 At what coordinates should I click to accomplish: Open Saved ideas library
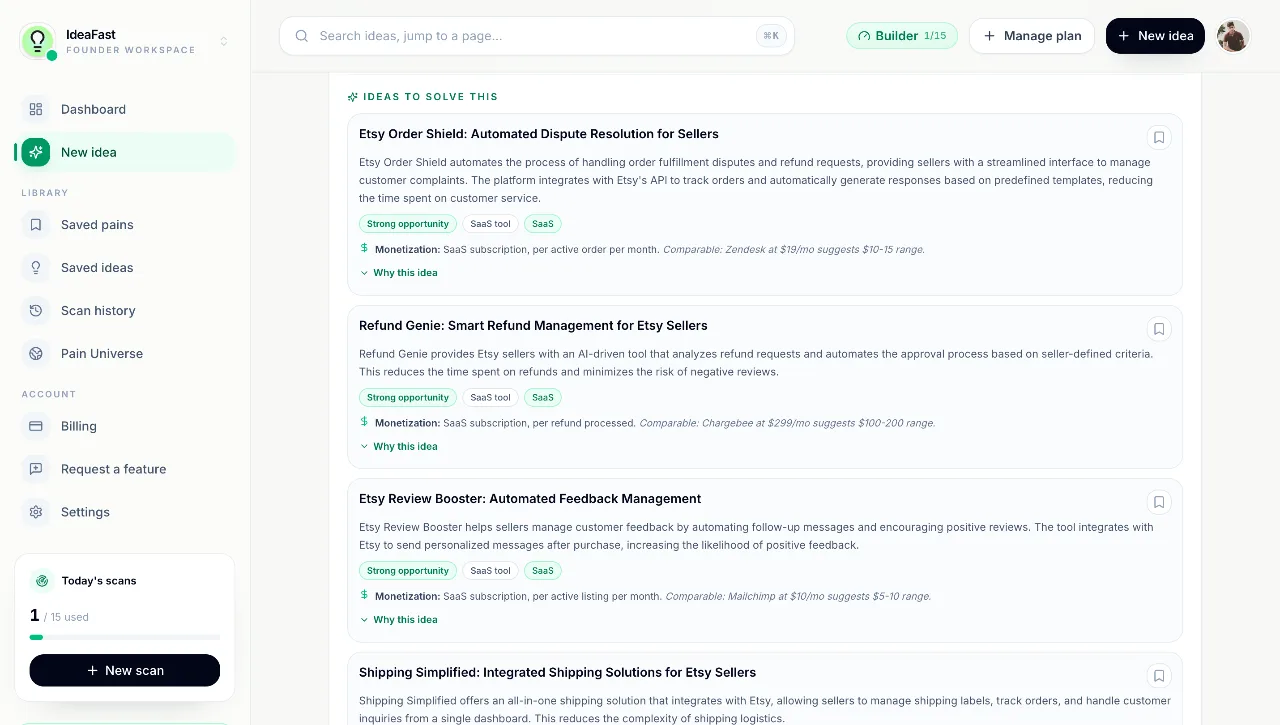click(125, 268)
